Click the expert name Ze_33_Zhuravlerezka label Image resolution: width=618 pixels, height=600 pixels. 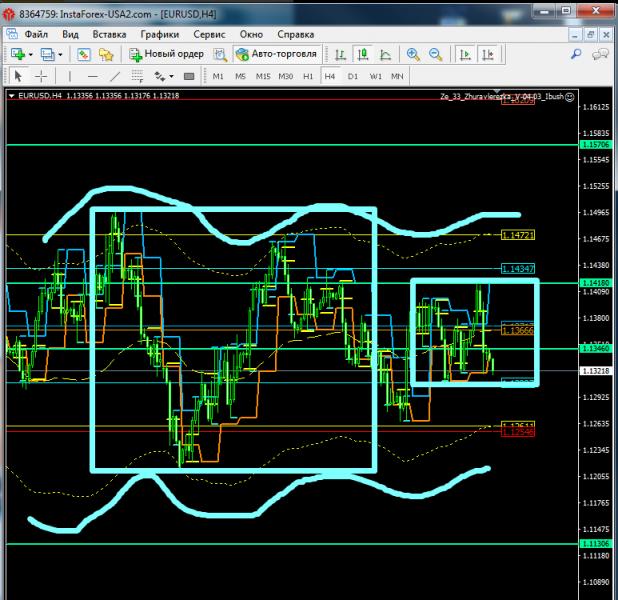[502, 96]
